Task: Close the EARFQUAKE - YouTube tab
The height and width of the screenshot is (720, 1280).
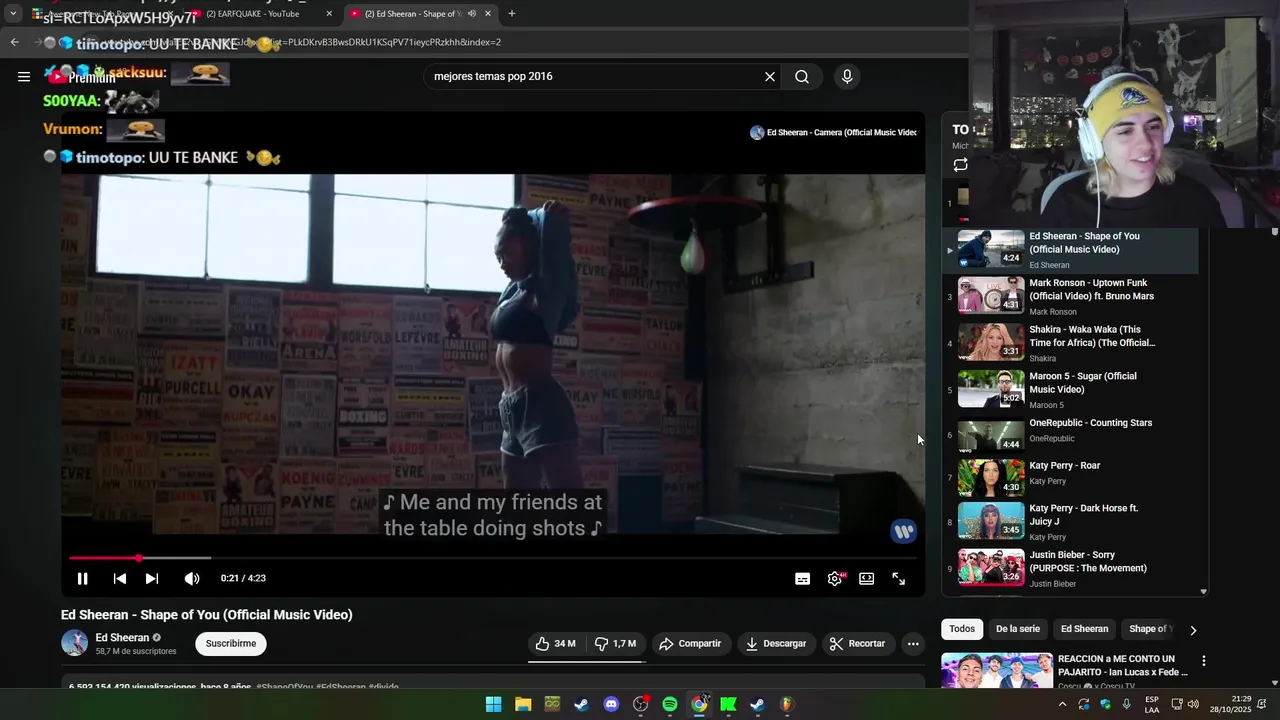Action: pyautogui.click(x=329, y=14)
